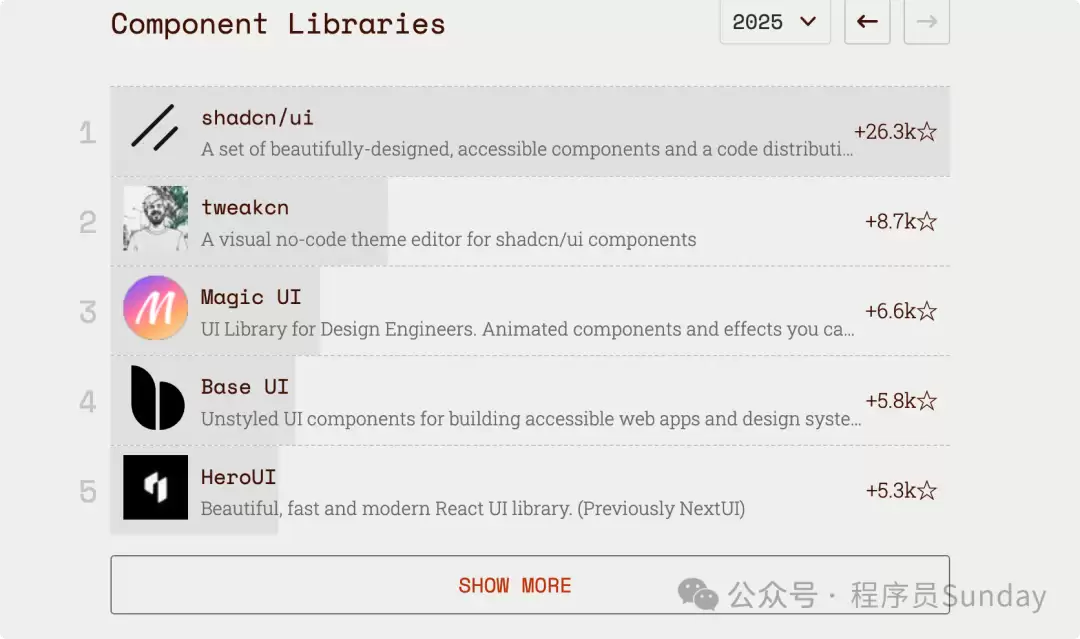Open the 2025 year dropdown
The height and width of the screenshot is (639, 1080).
[775, 22]
